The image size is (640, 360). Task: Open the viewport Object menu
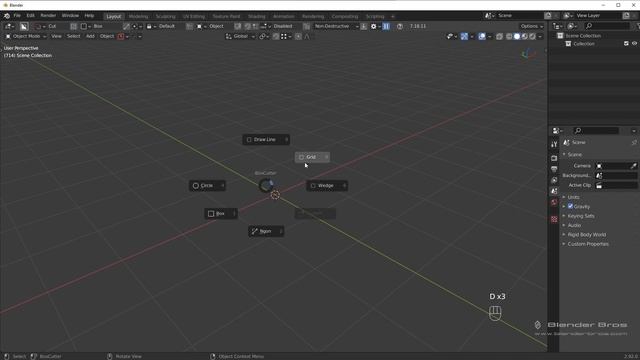click(107, 36)
